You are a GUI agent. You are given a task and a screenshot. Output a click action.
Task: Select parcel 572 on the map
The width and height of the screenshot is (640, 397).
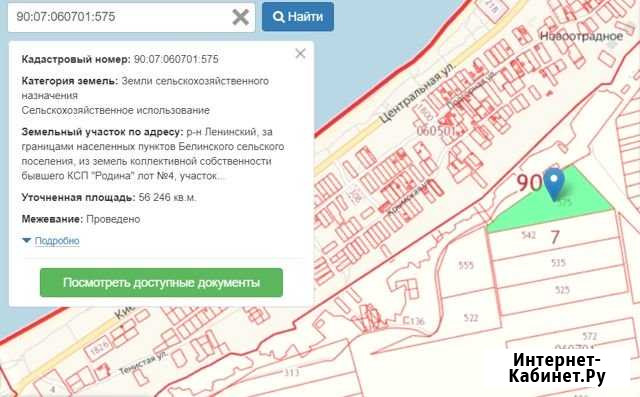pyautogui.click(x=589, y=336)
